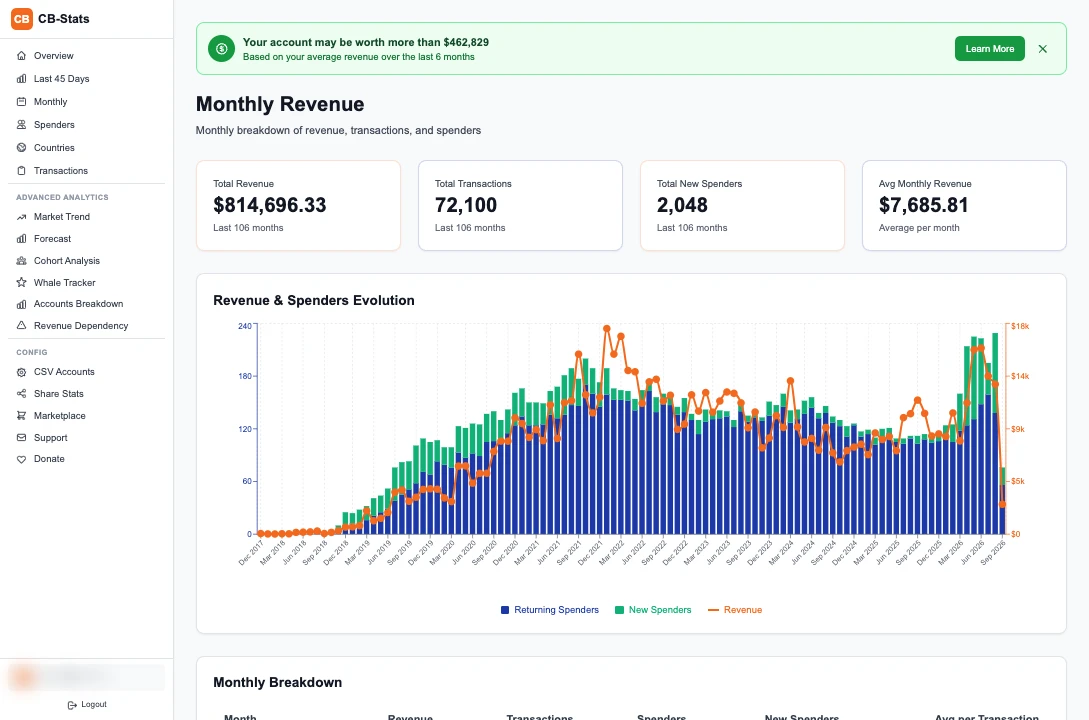1089x720 pixels.
Task: Click the Monthly Breakdown heading
Action: (277, 683)
